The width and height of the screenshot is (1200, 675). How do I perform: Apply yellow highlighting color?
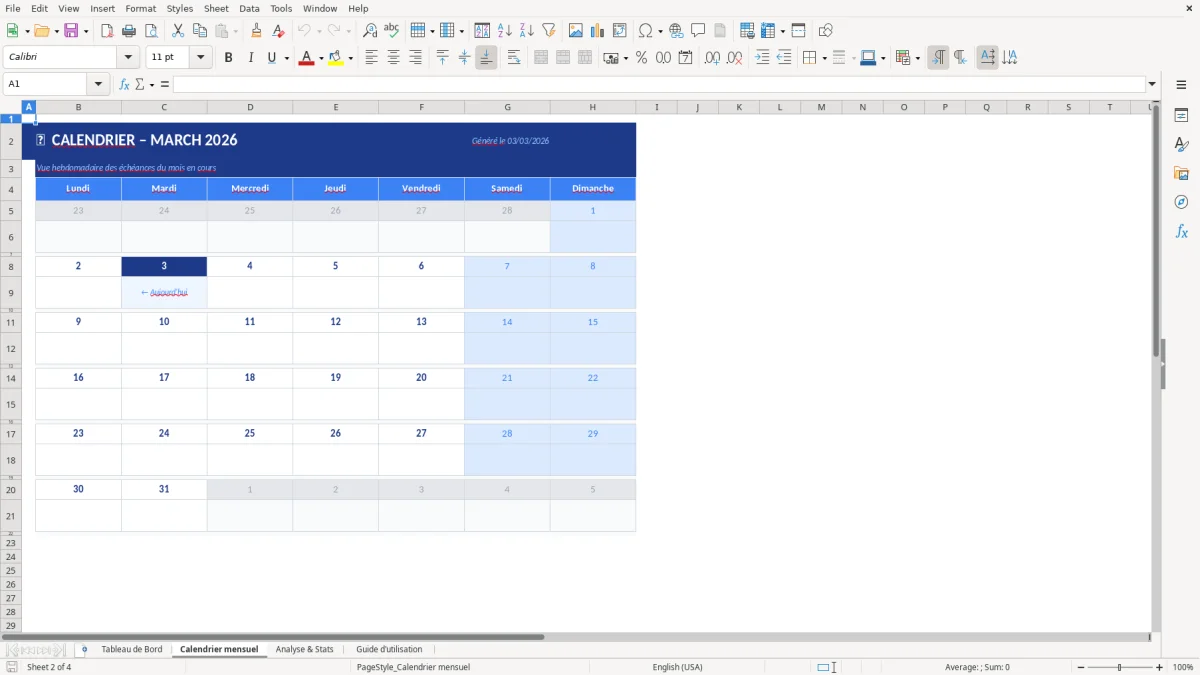tap(337, 58)
